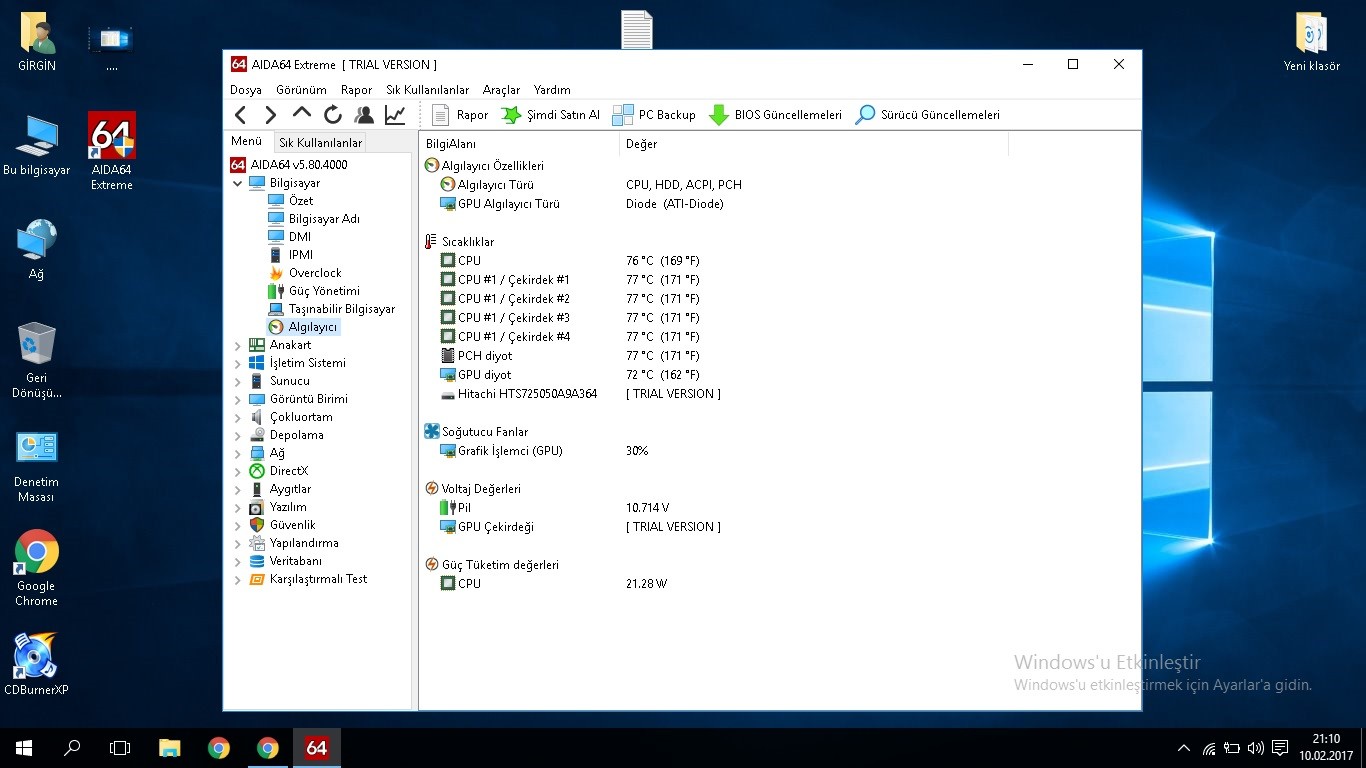1366x768 pixels.
Task: Open the Windows Start menu
Action: tap(24, 748)
